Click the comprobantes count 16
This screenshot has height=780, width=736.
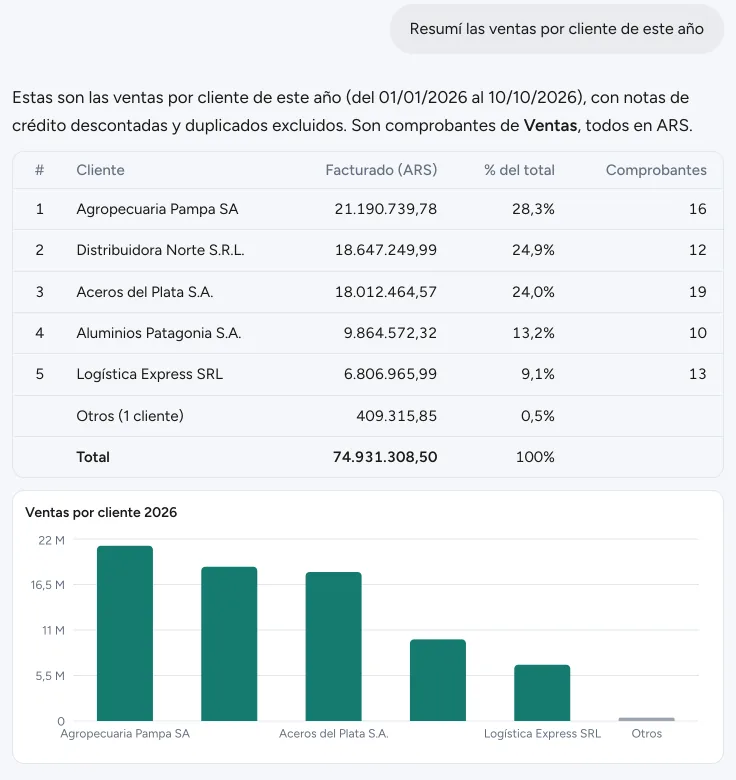698,209
